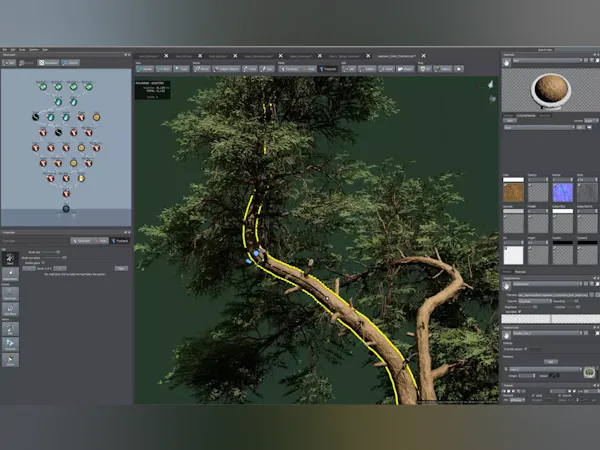Image resolution: width=600 pixels, height=450 pixels.
Task: Switch viewport to Node mode
Action: point(309,69)
